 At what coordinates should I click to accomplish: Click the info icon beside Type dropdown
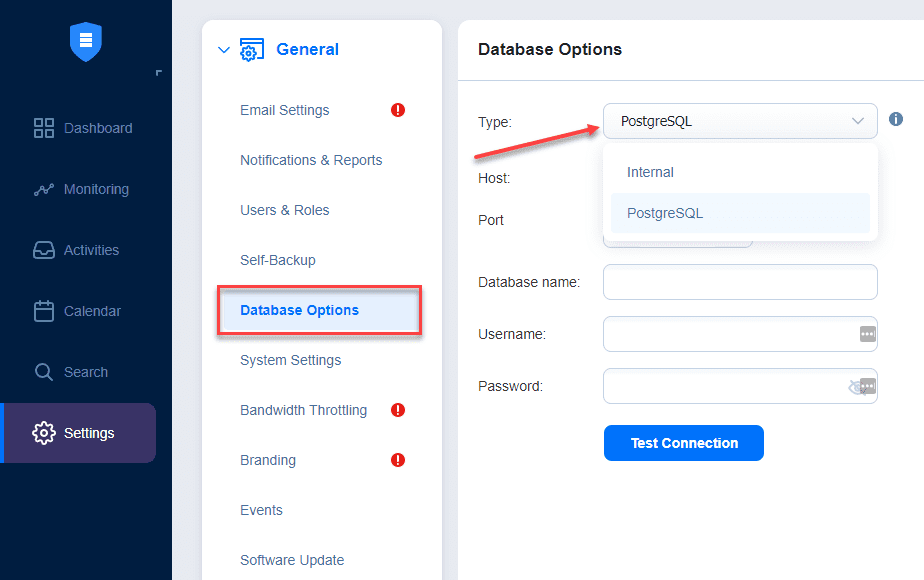point(896,119)
